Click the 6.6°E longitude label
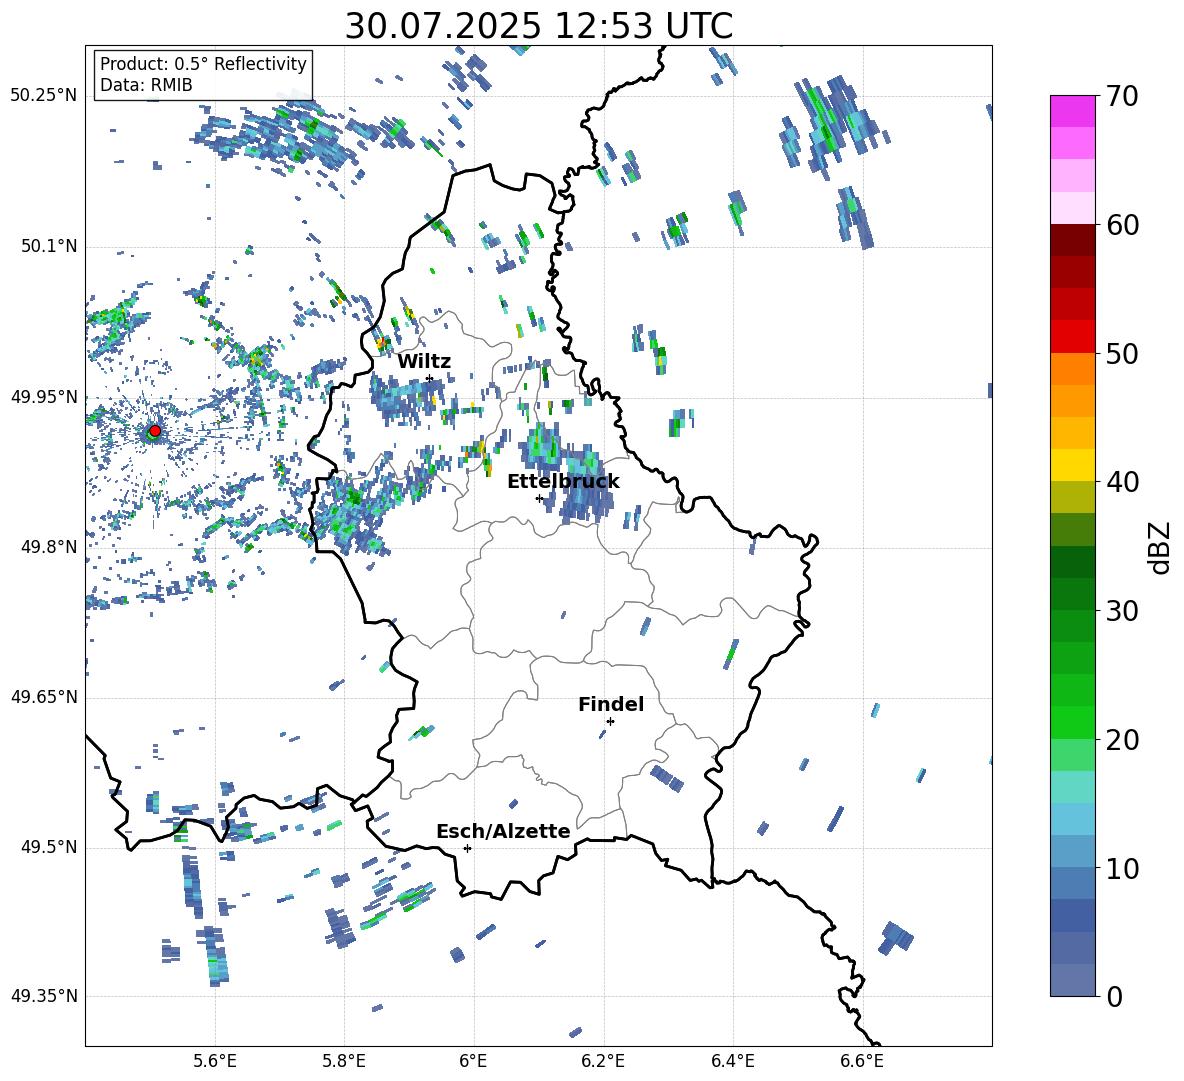The image size is (1184, 1081). coord(862,1061)
